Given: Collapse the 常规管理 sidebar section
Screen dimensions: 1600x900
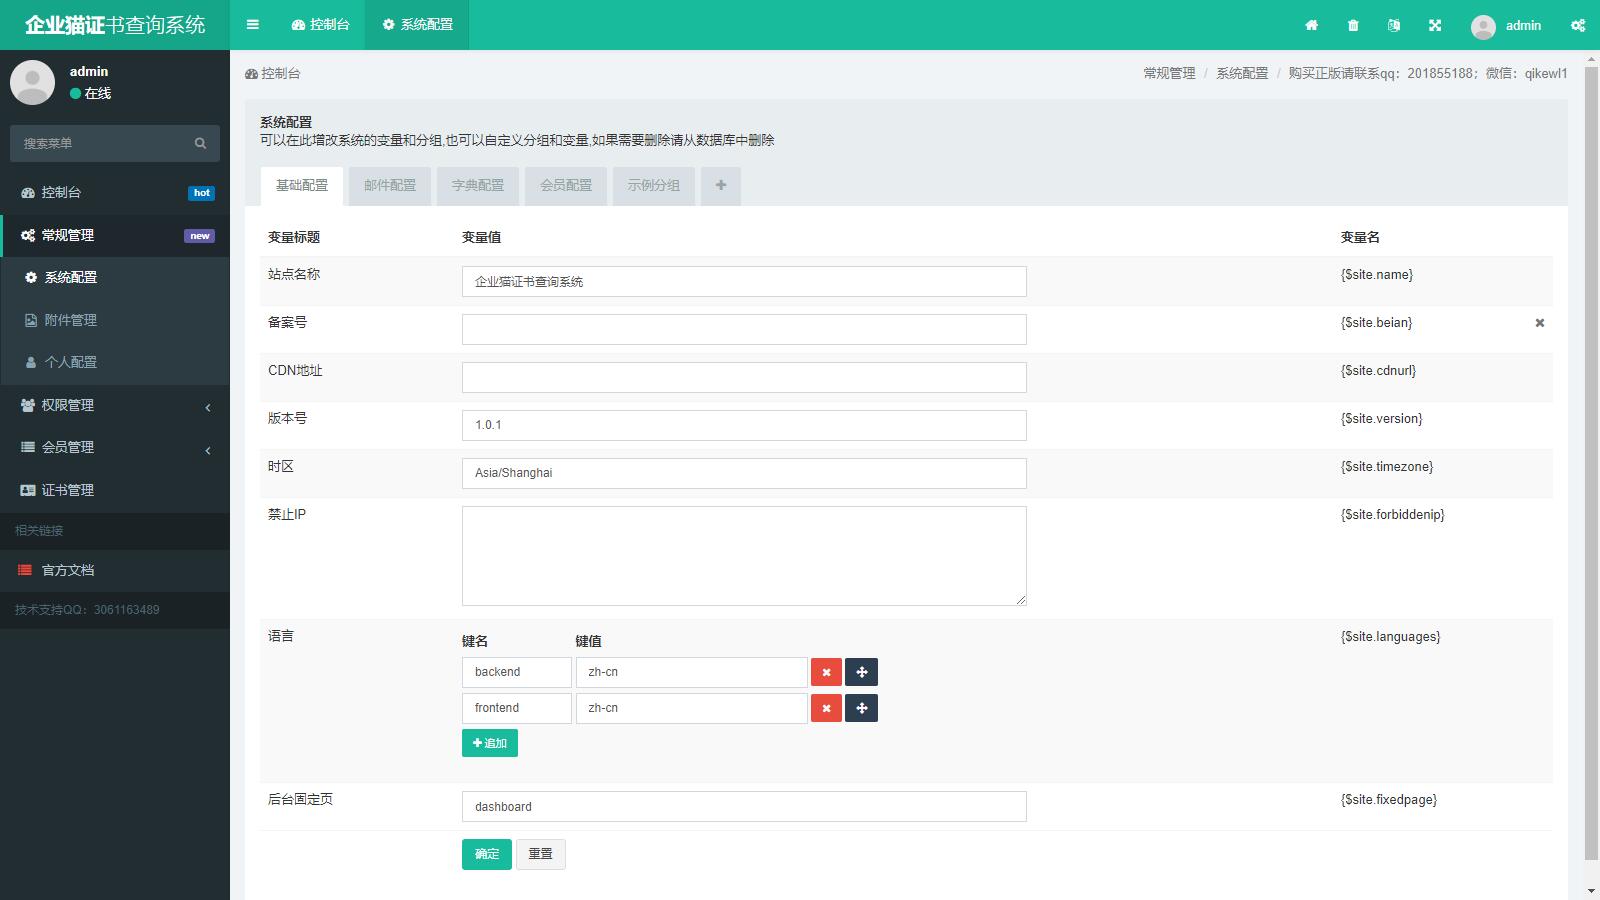Looking at the screenshot, I should (x=115, y=235).
